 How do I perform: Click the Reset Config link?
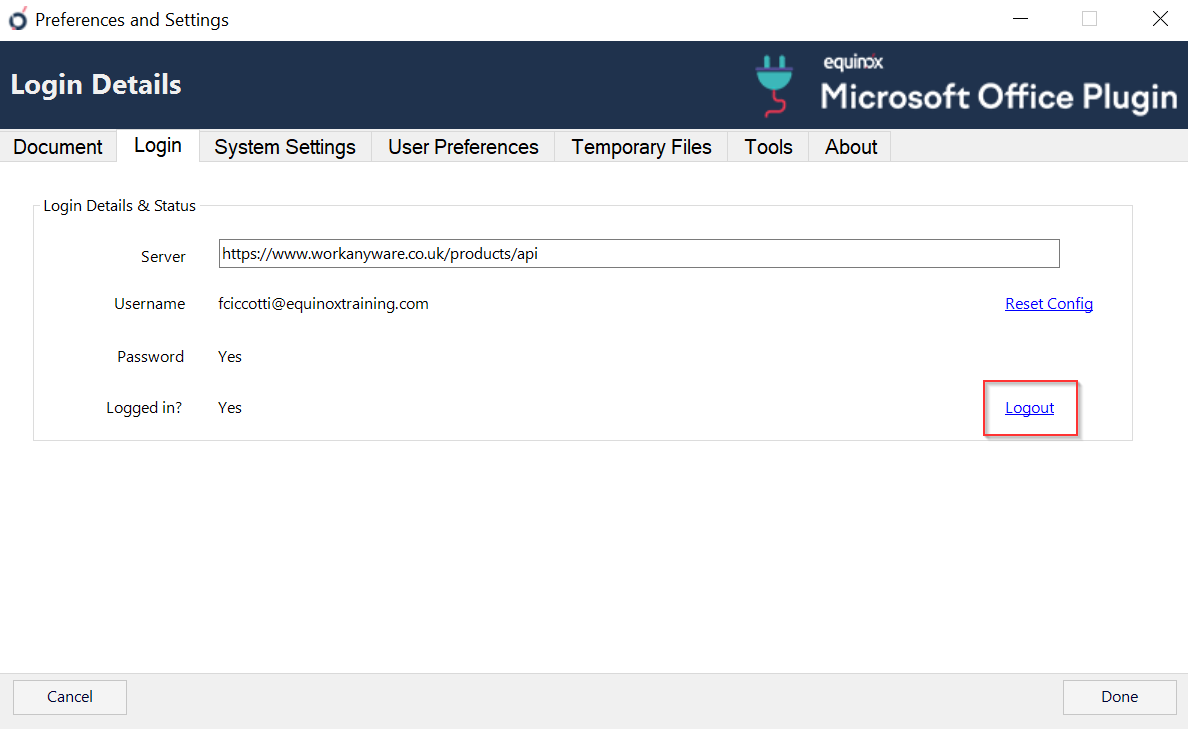1049,304
